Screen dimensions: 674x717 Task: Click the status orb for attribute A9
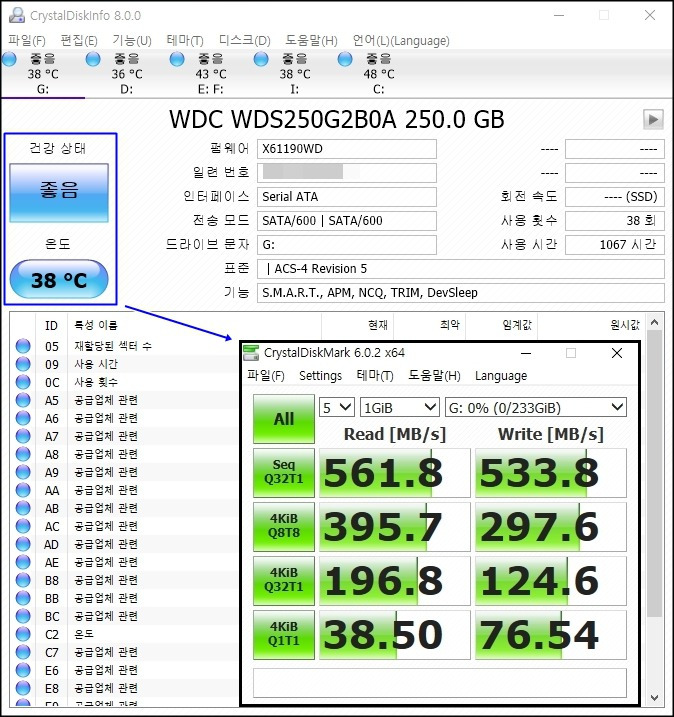(x=23, y=472)
